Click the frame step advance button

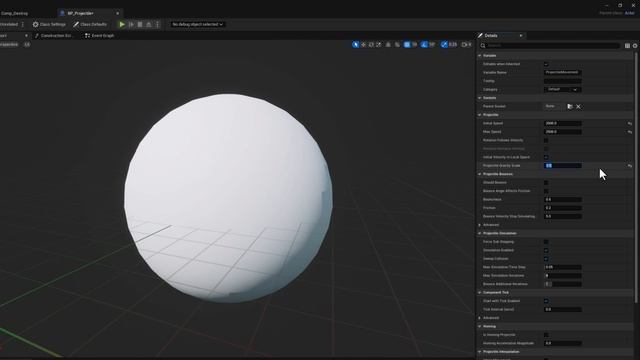point(131,24)
